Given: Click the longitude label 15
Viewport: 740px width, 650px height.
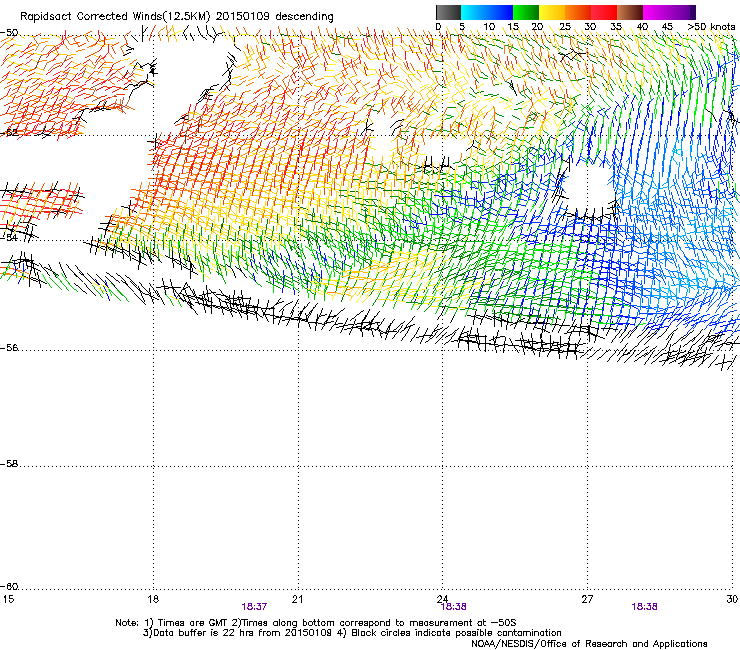Looking at the screenshot, I should (x=8, y=599).
